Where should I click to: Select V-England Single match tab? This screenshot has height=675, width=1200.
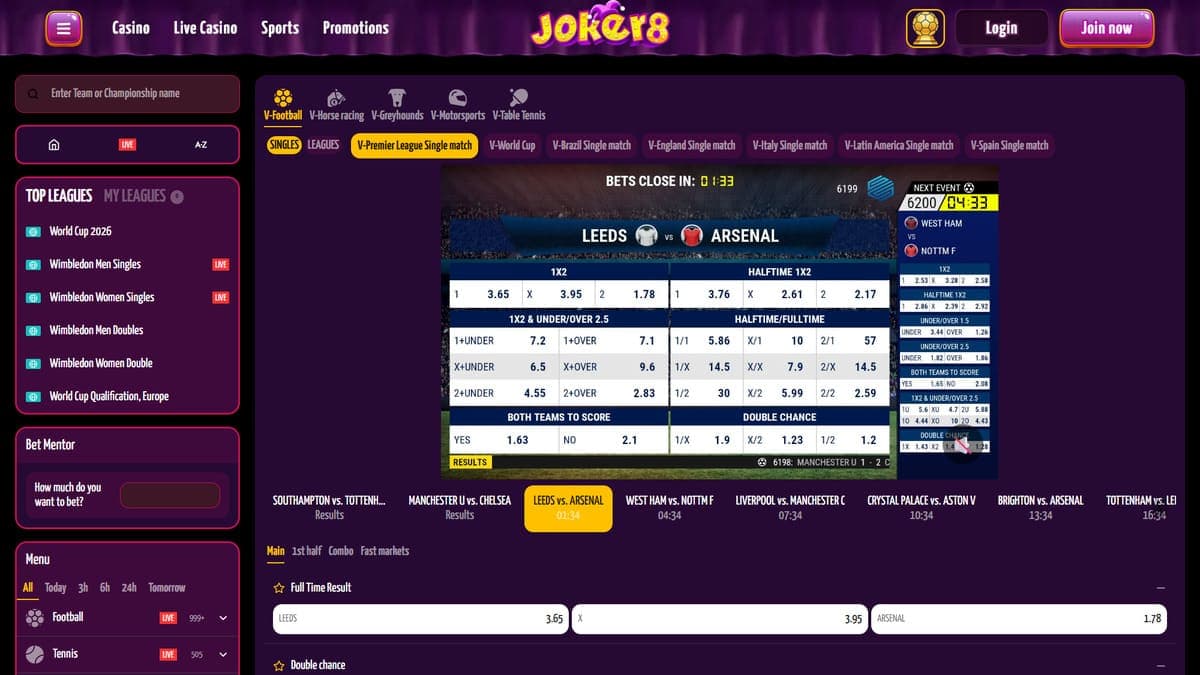pyautogui.click(x=692, y=145)
